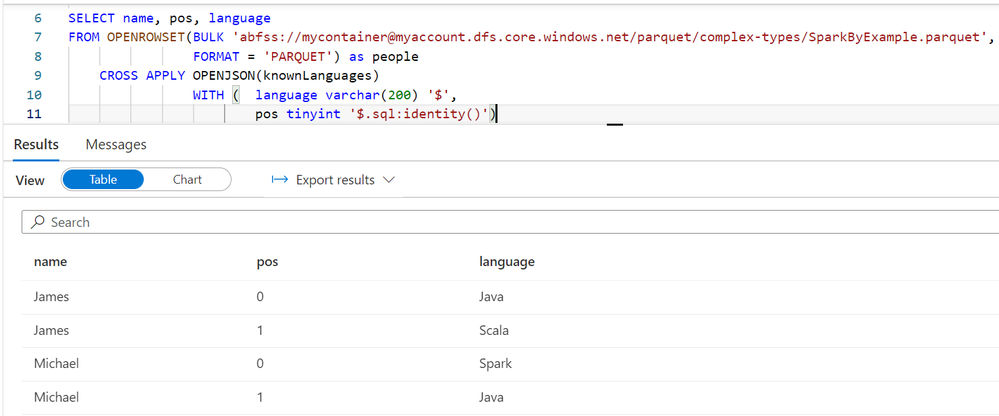Click OPENJSON(knownLanguages) in the query
The image size is (999, 416).
(286, 76)
